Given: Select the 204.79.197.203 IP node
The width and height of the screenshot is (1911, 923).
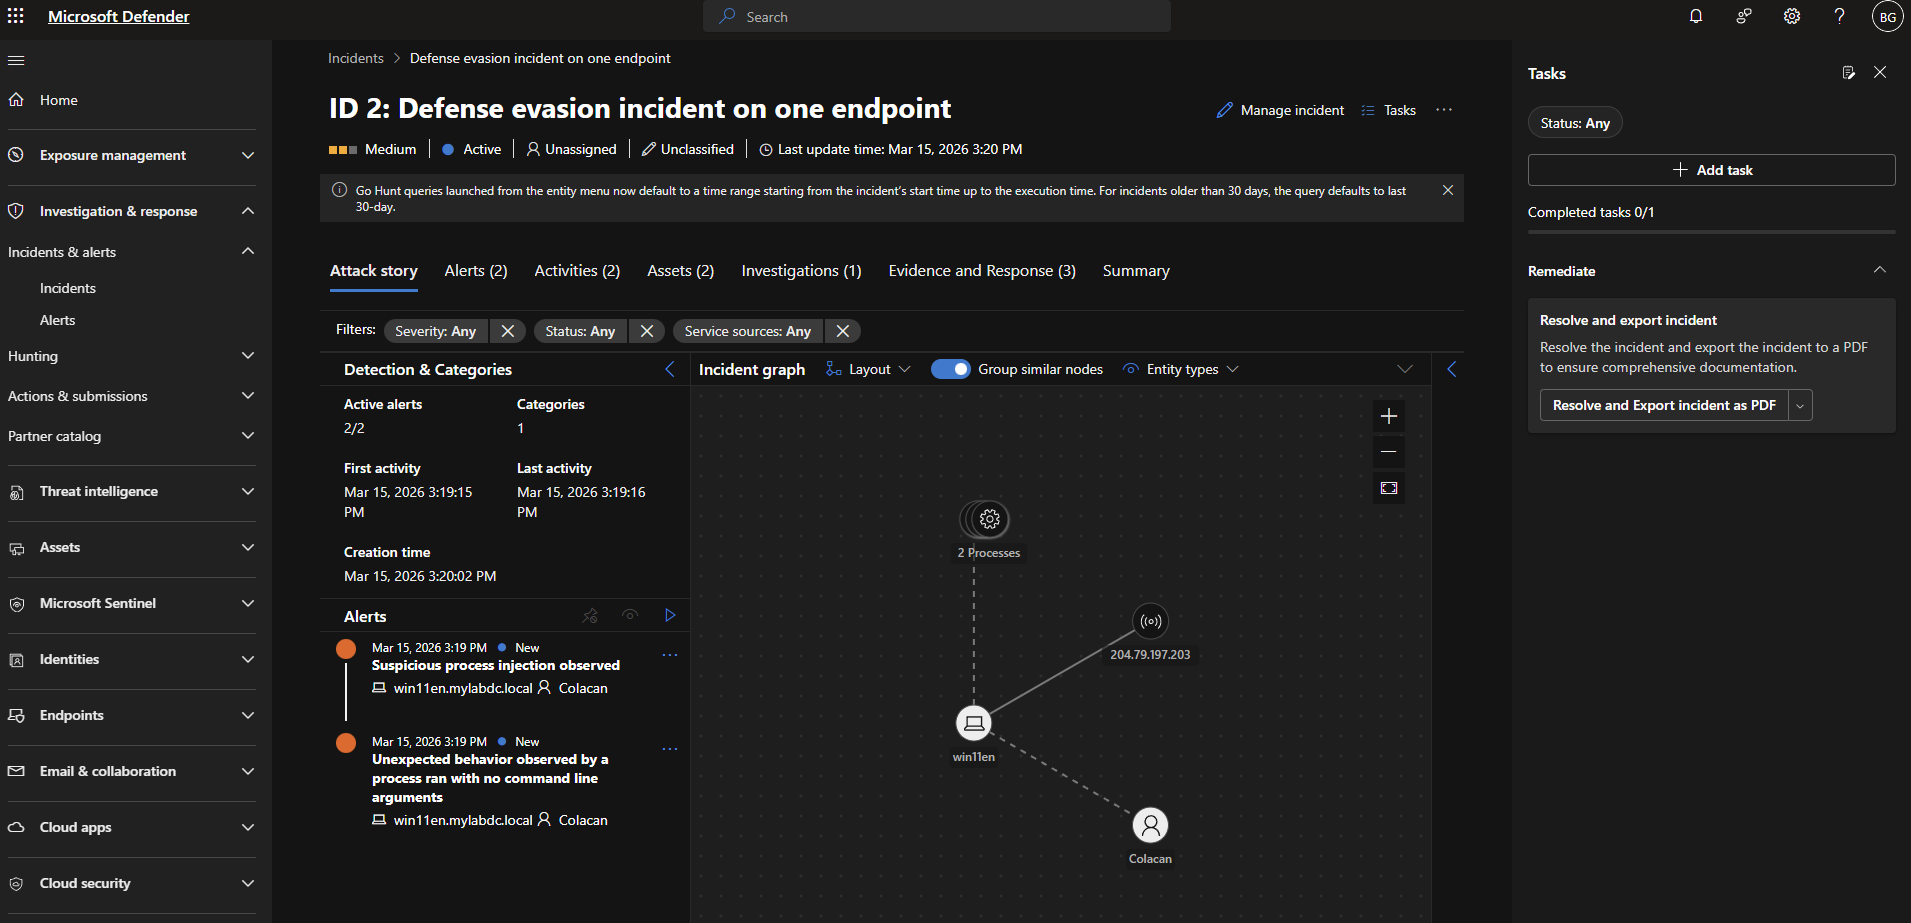Looking at the screenshot, I should pos(1151,621).
